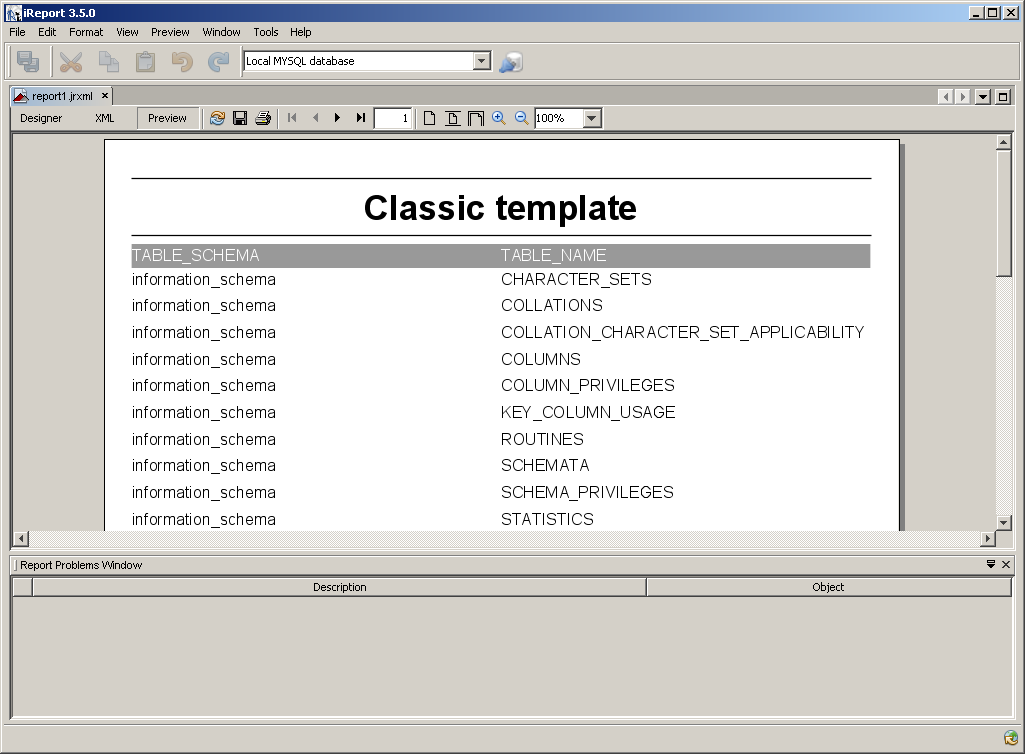Zoom out with the magnifier minus icon

522,118
